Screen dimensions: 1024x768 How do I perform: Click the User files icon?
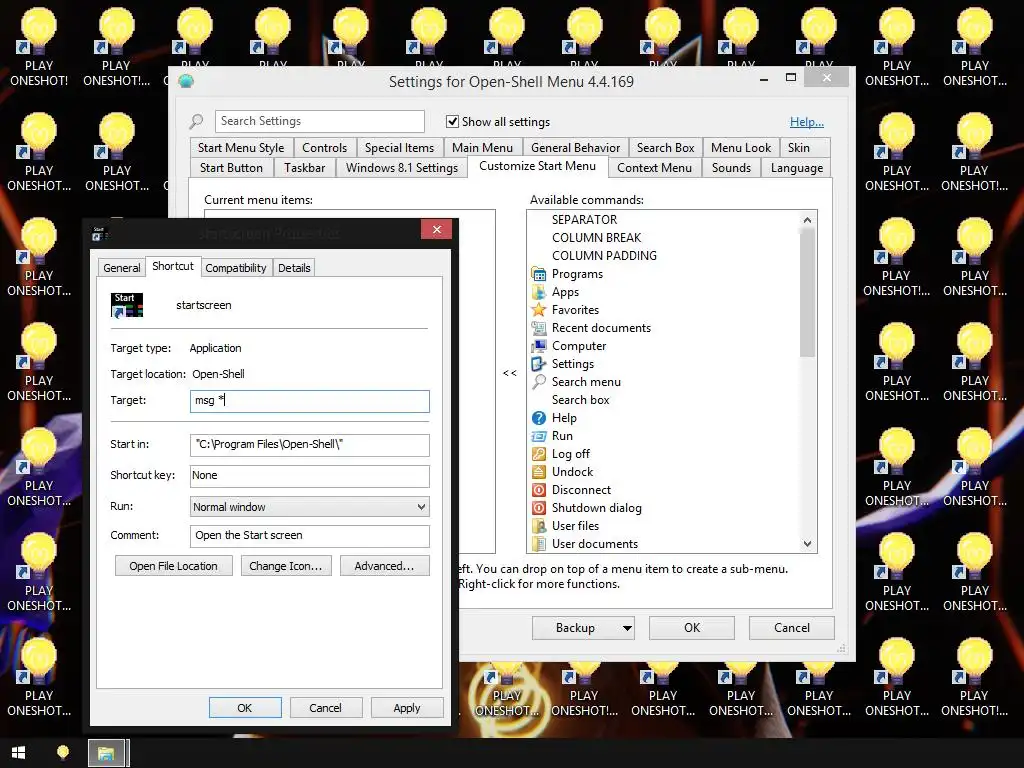click(x=539, y=526)
